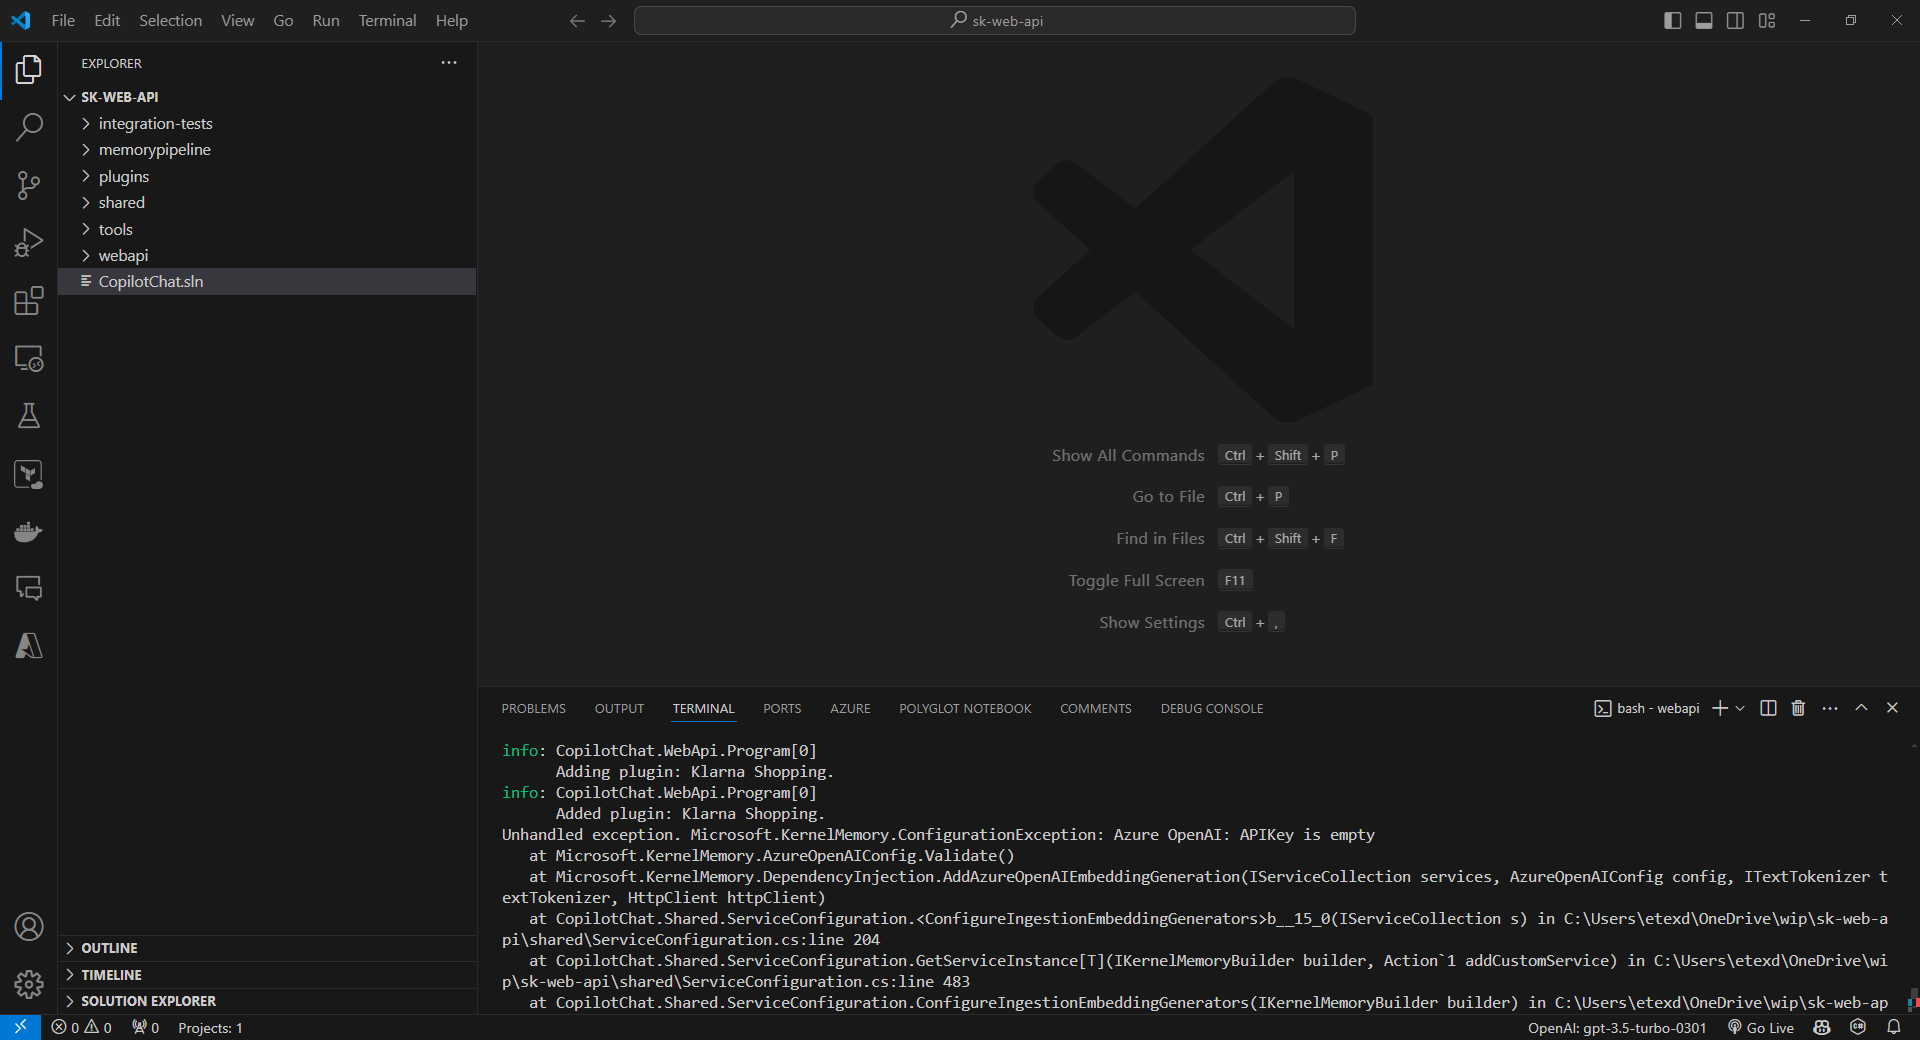Switch to the Problems tab
This screenshot has width=1920, height=1040.
click(533, 708)
